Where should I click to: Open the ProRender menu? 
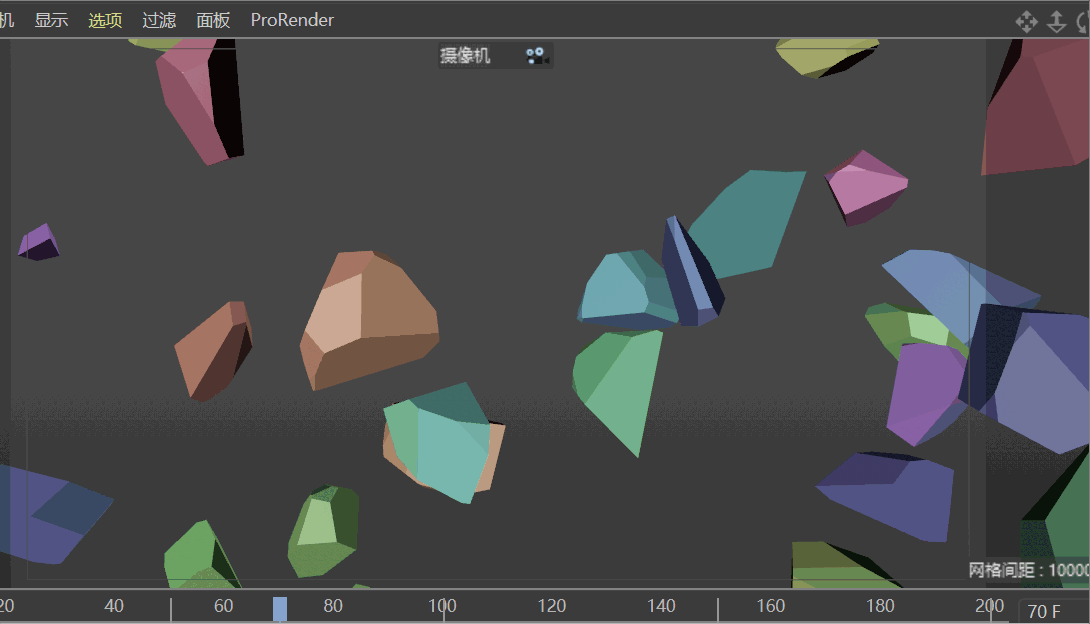(x=292, y=20)
